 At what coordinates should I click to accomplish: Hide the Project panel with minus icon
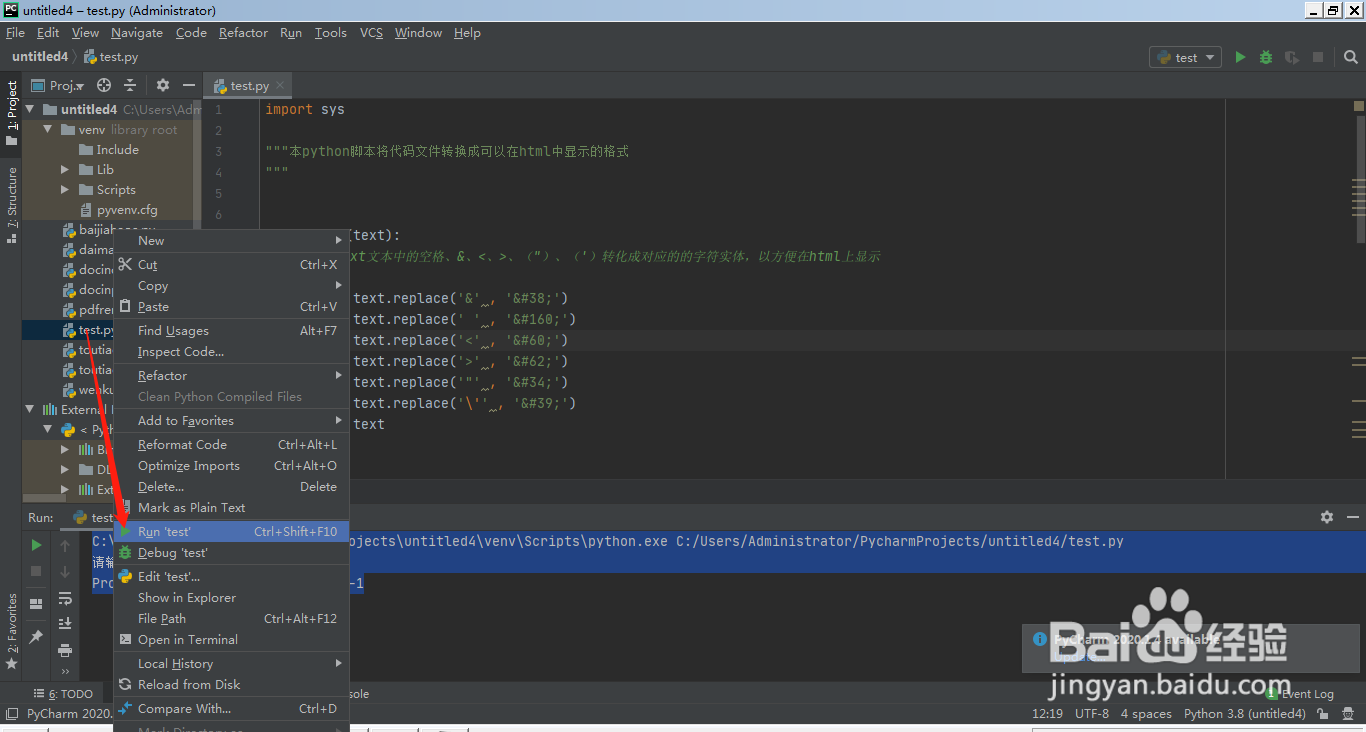pos(188,86)
